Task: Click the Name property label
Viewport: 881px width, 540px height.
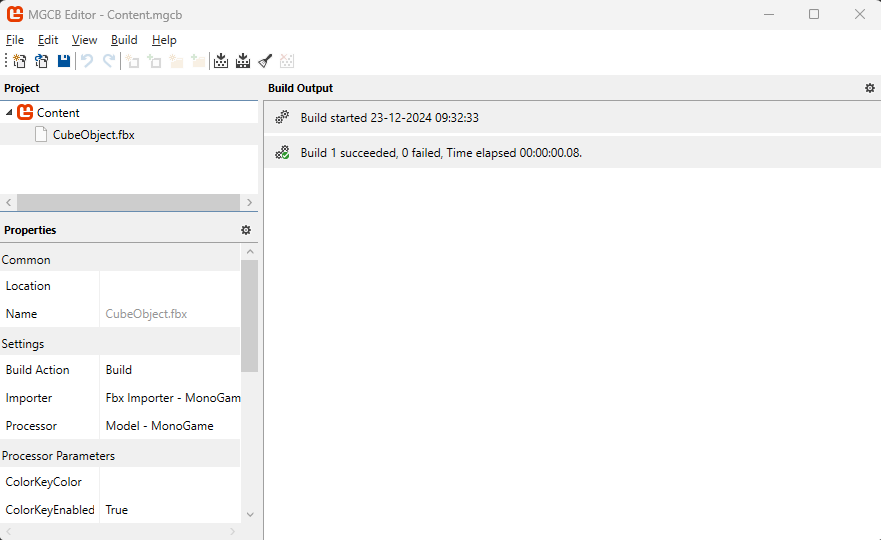Action: click(x=21, y=314)
